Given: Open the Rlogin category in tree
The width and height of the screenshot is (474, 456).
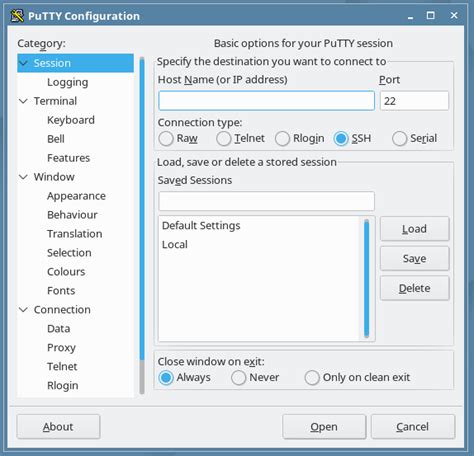Looking at the screenshot, I should pyautogui.click(x=63, y=386).
